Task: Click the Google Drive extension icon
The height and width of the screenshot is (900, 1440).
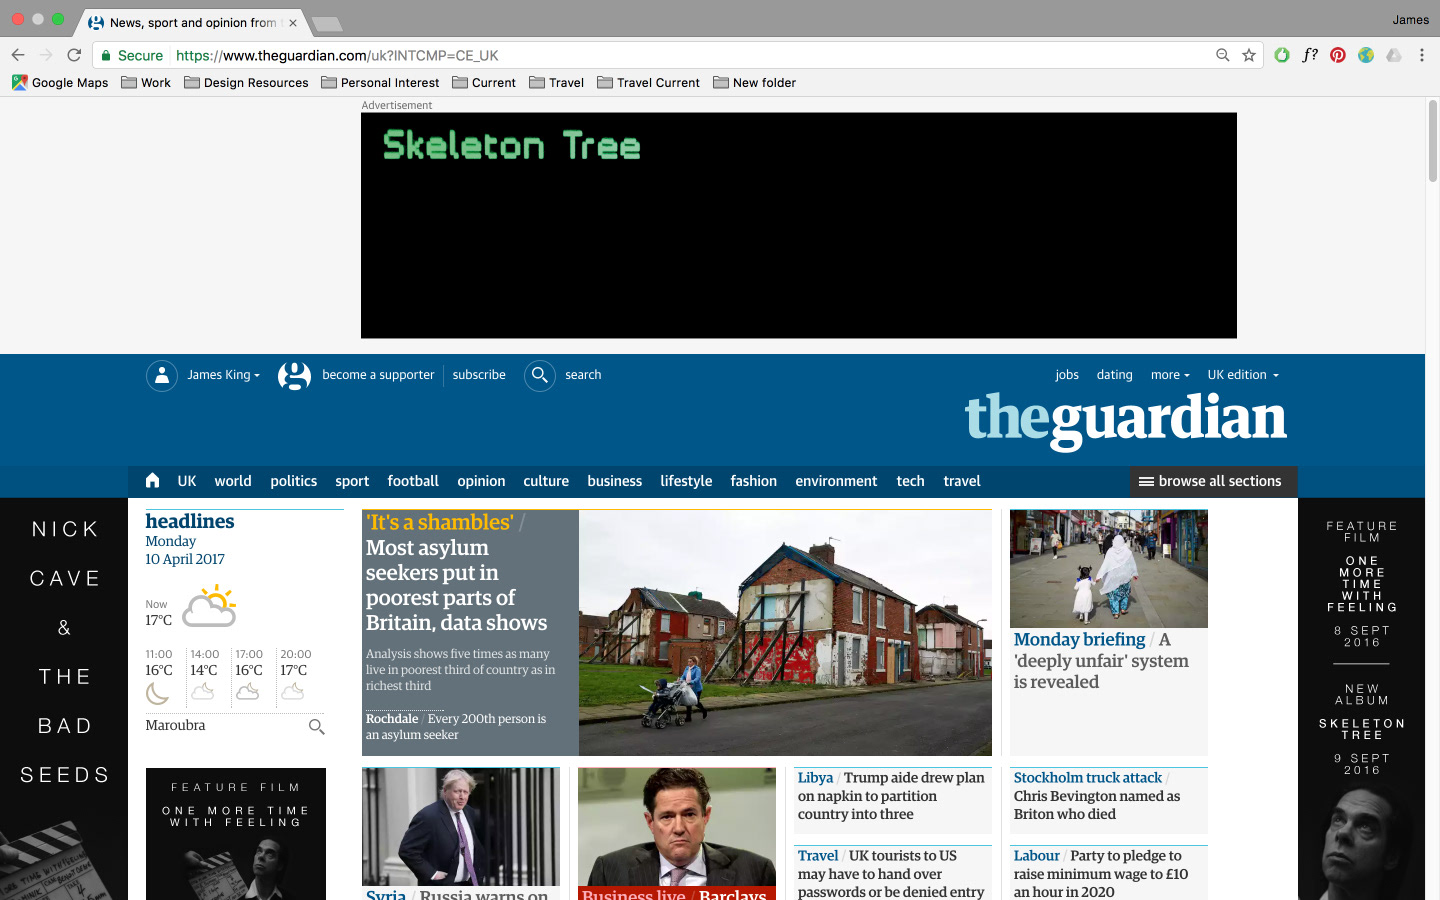Action: [x=1394, y=55]
